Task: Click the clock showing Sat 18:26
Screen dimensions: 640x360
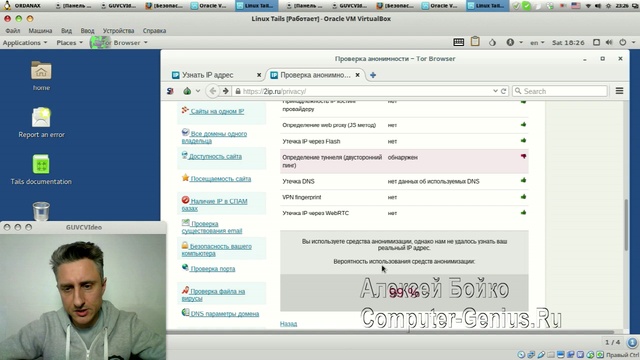Action: tap(568, 42)
